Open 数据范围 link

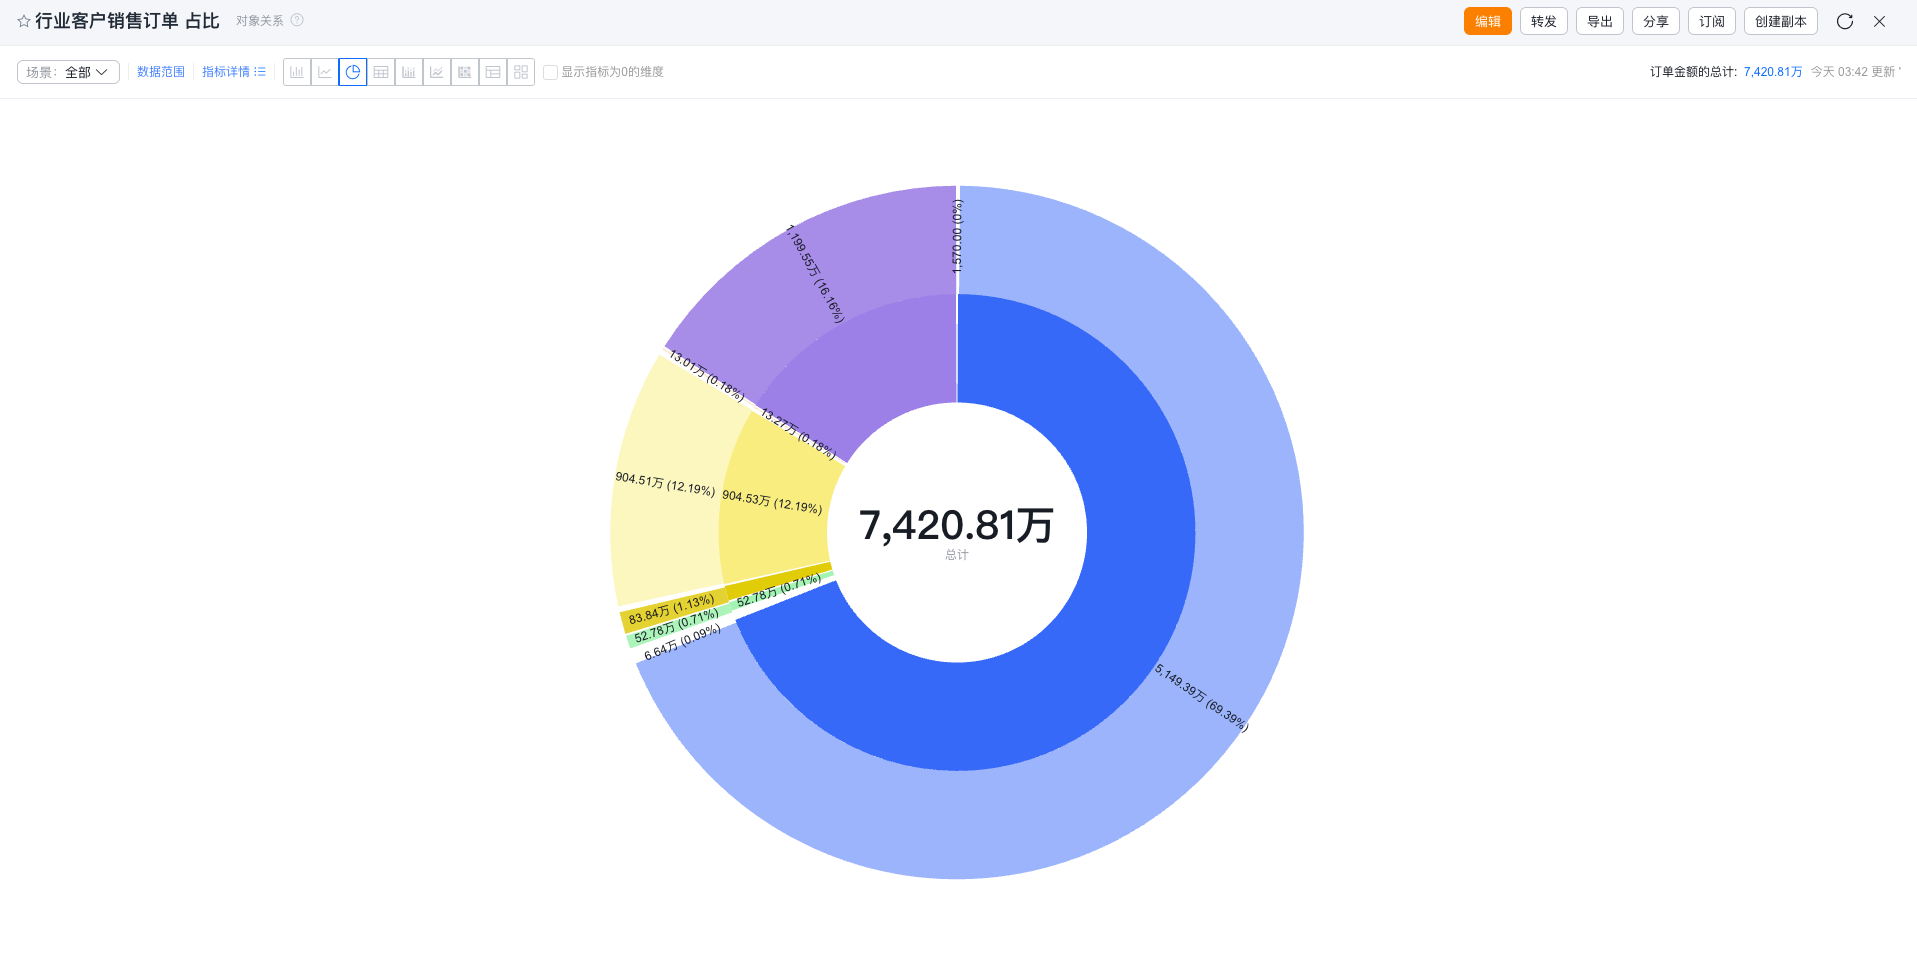(161, 72)
